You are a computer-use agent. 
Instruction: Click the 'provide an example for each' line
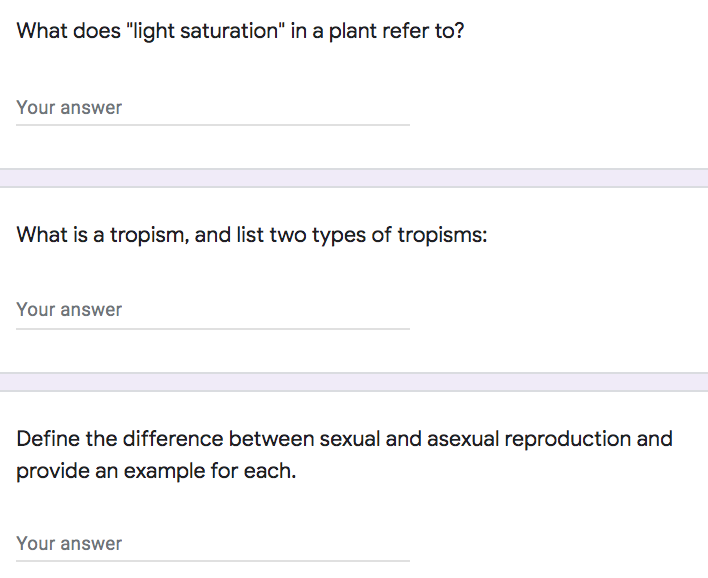pyautogui.click(x=156, y=470)
